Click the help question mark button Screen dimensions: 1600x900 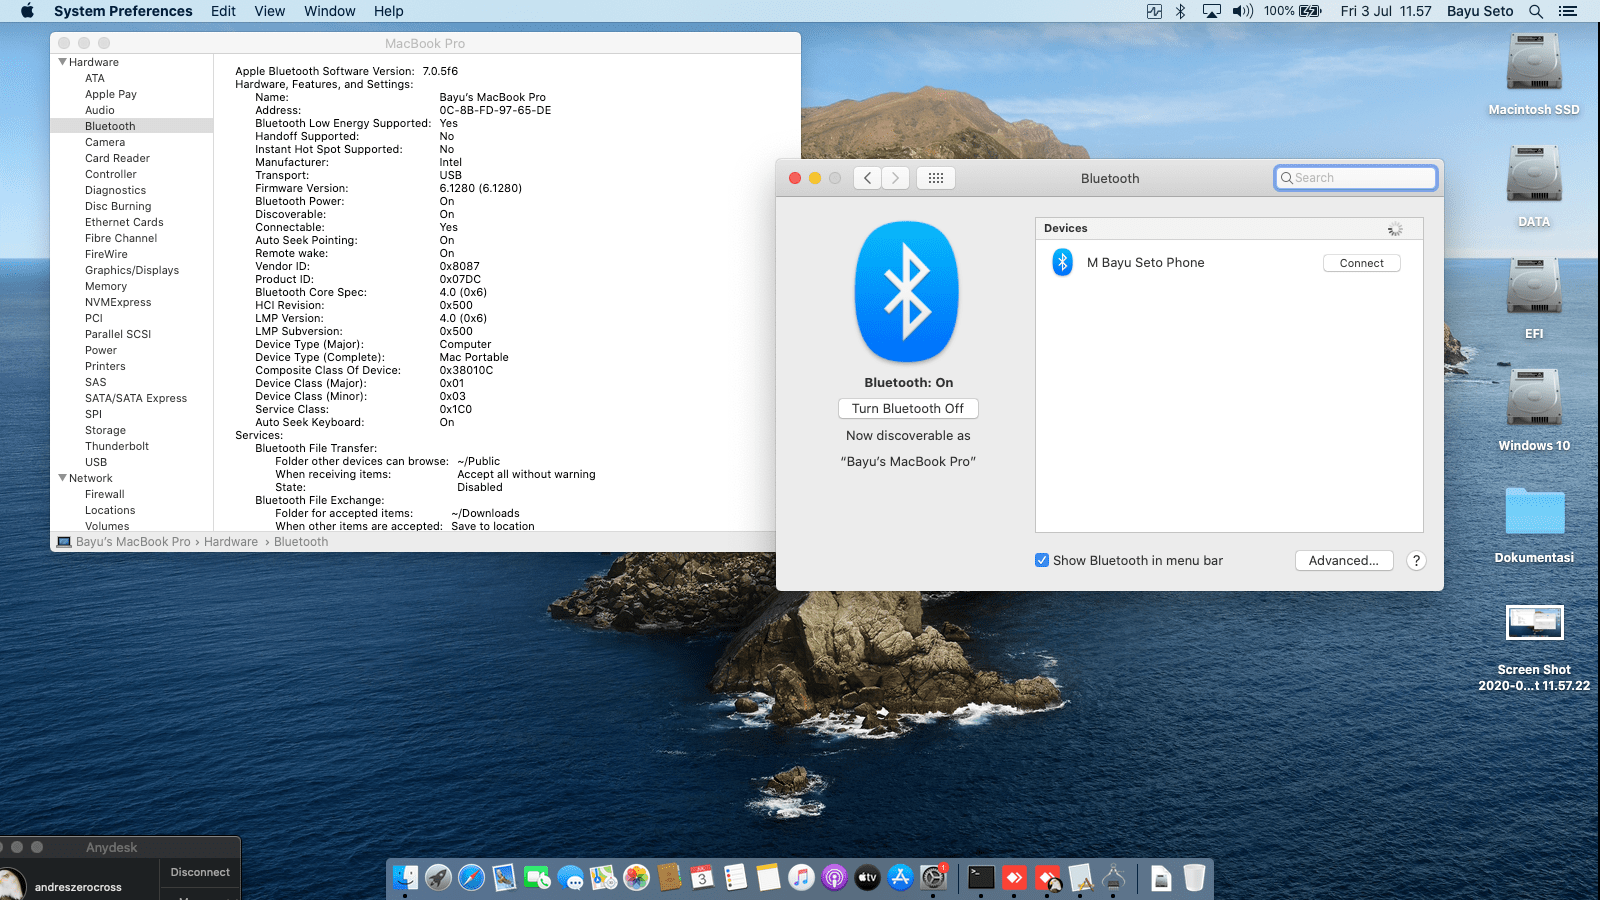[1416, 561]
